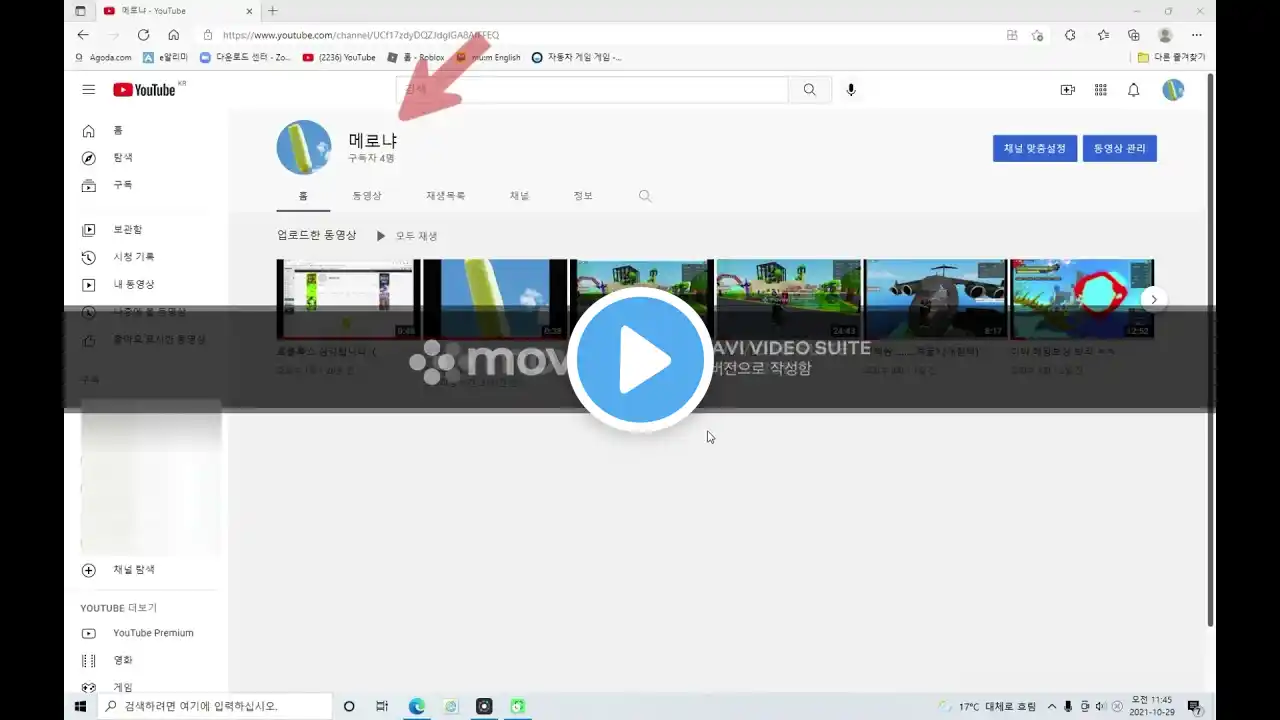Search within channel using tab-row magnifier
Screen dimensions: 1280x720
645,196
